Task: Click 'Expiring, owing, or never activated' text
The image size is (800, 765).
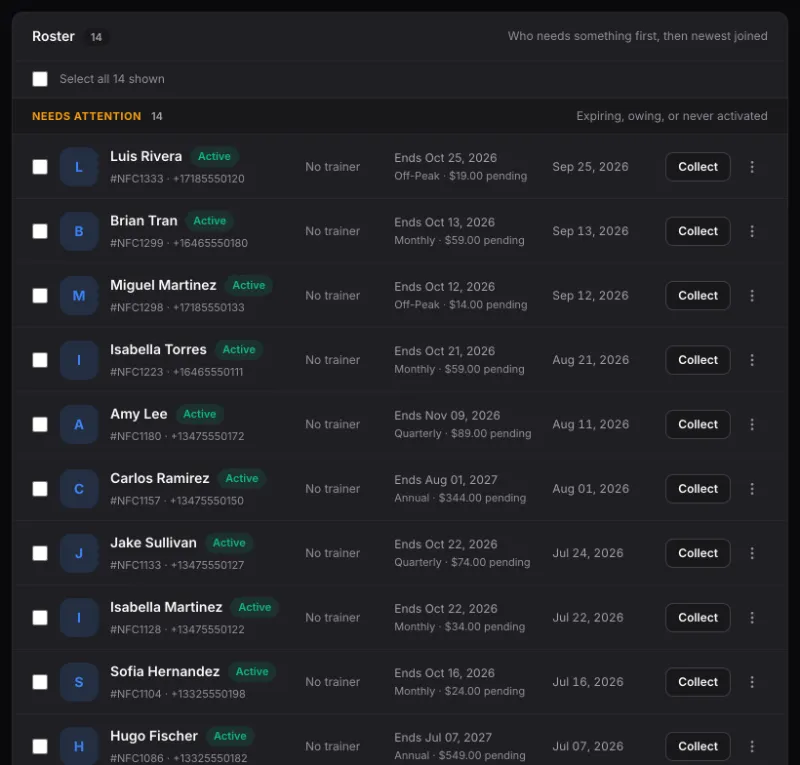Action: click(671, 116)
